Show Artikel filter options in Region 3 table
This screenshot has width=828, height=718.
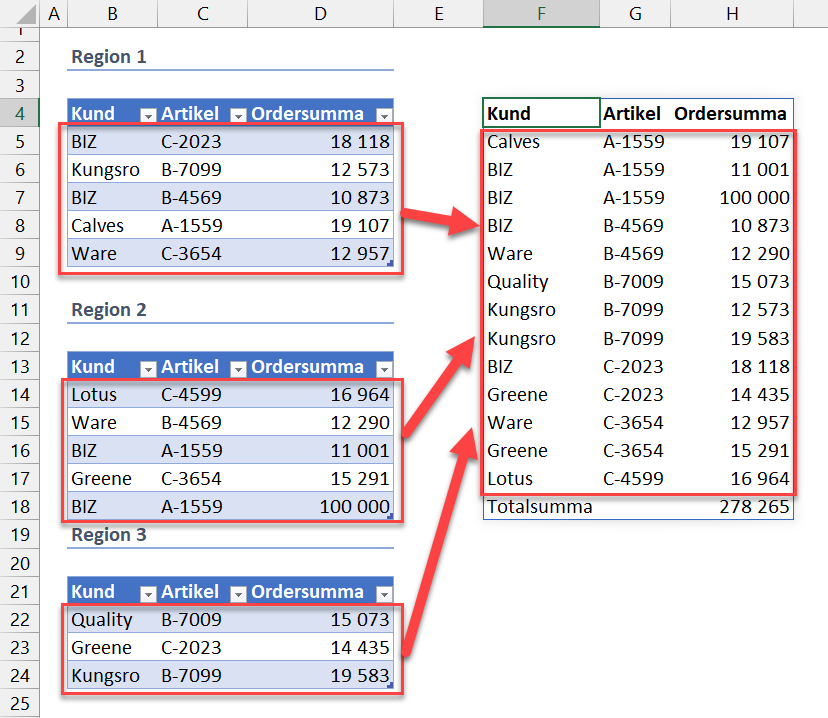coord(238,593)
